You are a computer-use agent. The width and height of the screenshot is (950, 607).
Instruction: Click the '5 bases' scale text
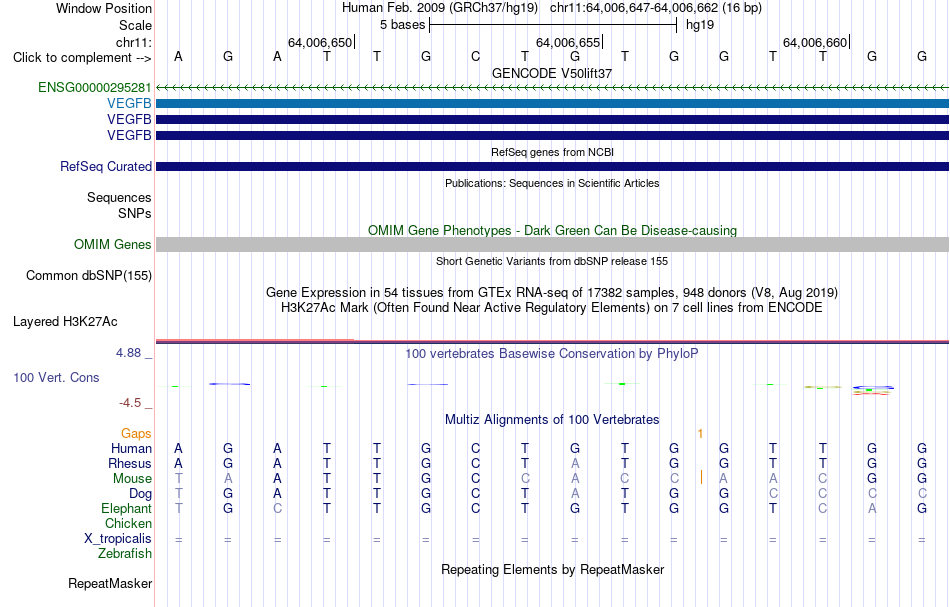tap(402, 25)
